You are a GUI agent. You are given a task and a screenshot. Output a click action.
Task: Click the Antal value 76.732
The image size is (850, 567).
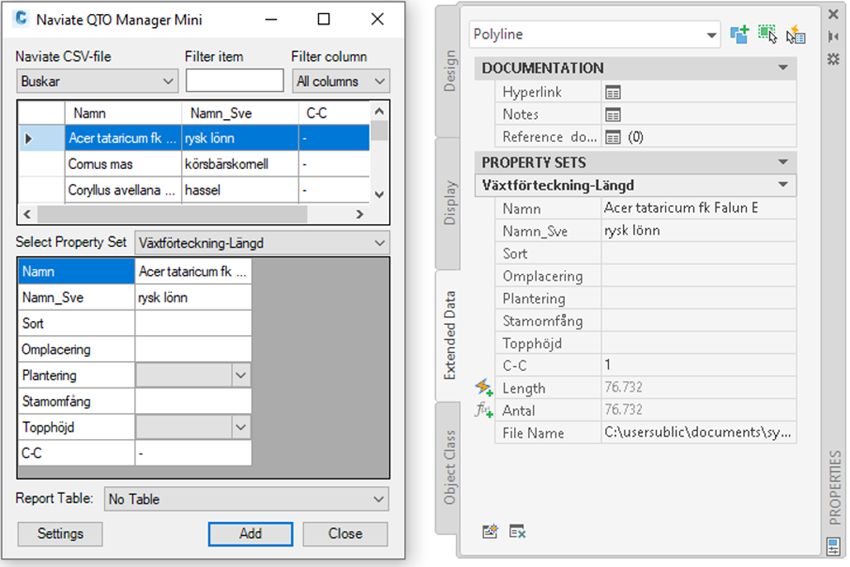[x=698, y=410]
